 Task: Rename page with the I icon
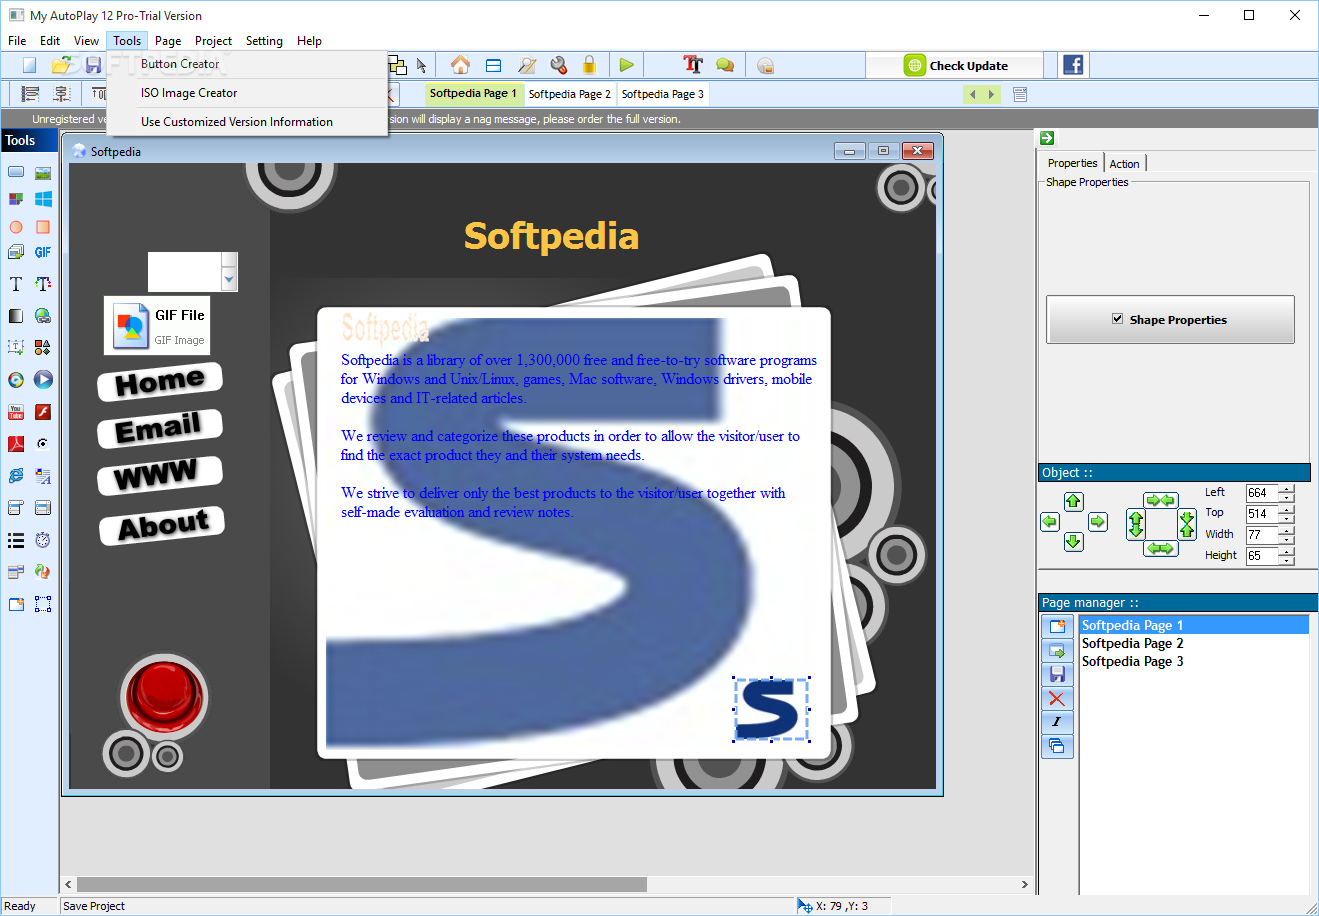tap(1057, 722)
